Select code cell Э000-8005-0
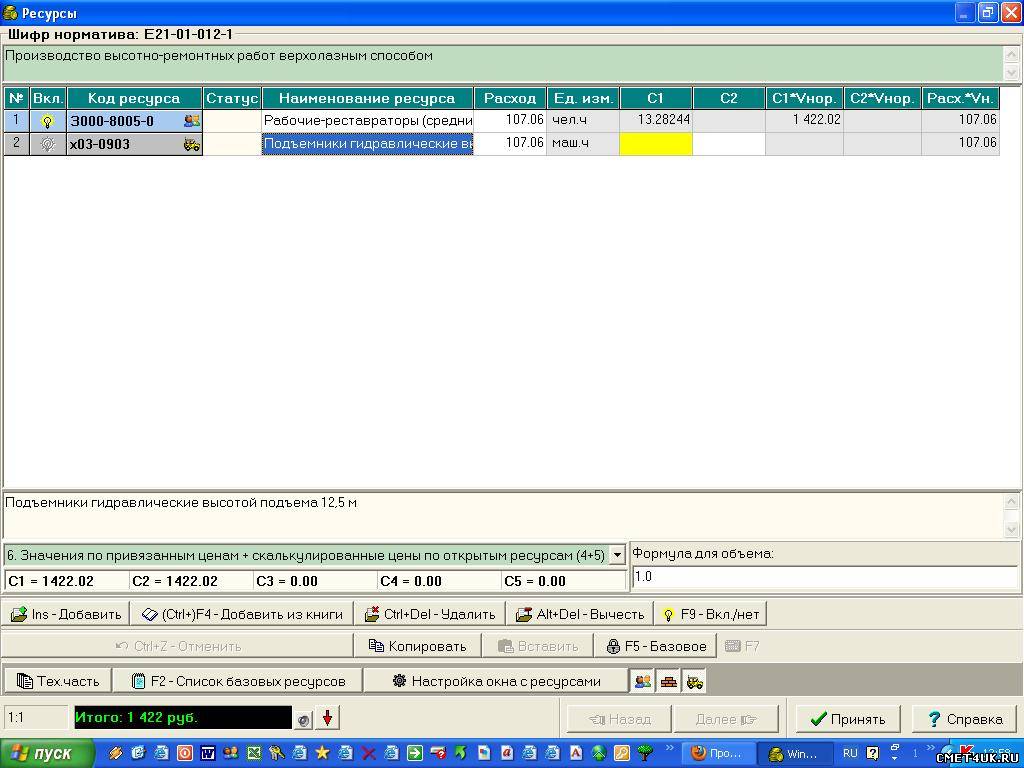The height and width of the screenshot is (768, 1024). [135, 121]
